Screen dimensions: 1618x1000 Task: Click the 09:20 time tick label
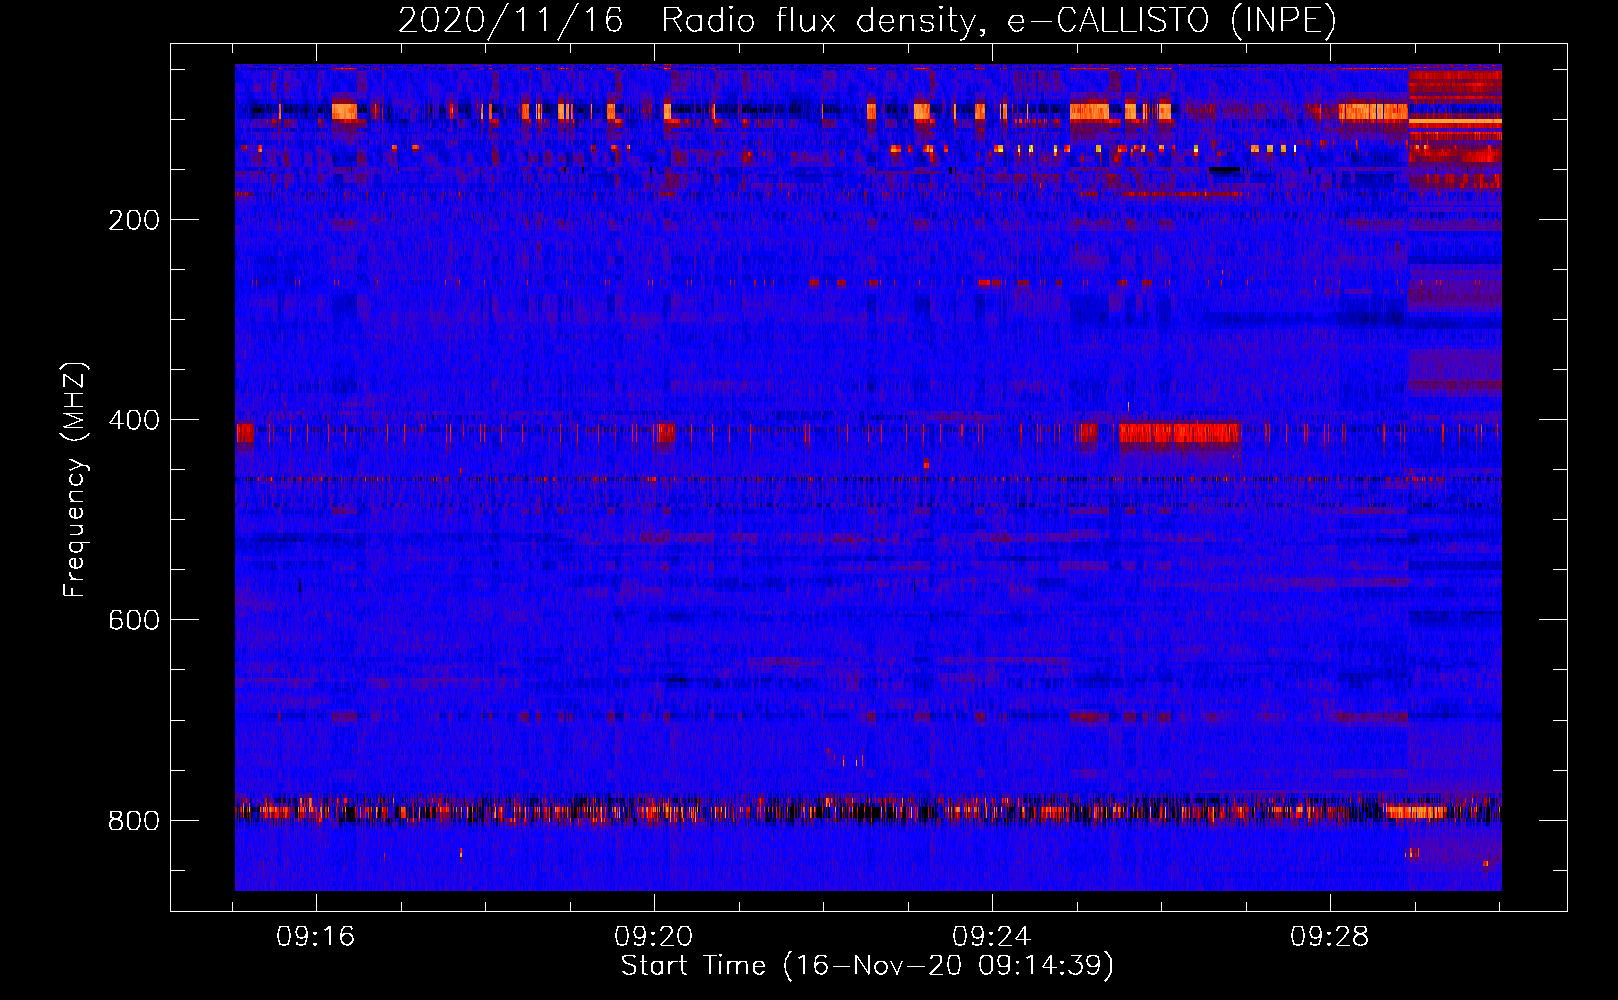point(654,937)
